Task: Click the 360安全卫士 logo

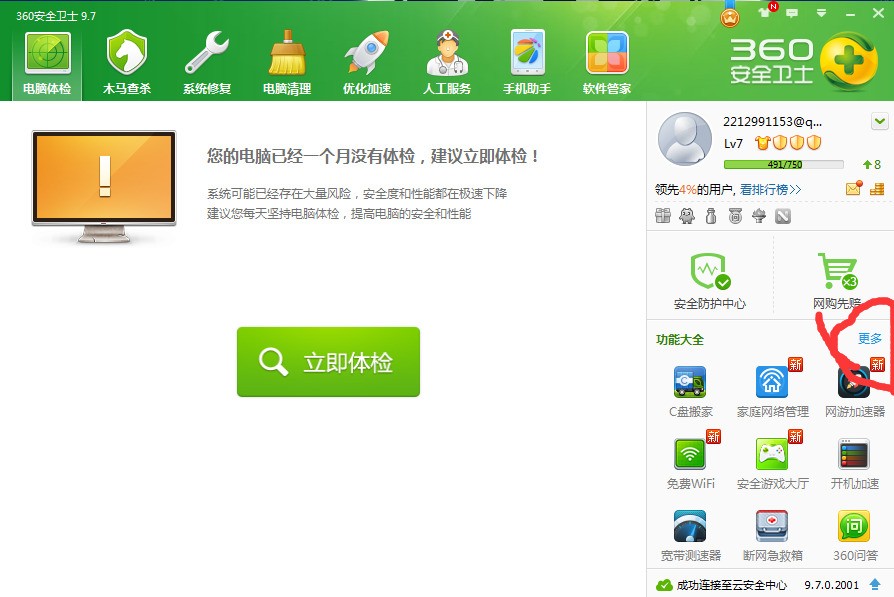Action: pos(804,62)
